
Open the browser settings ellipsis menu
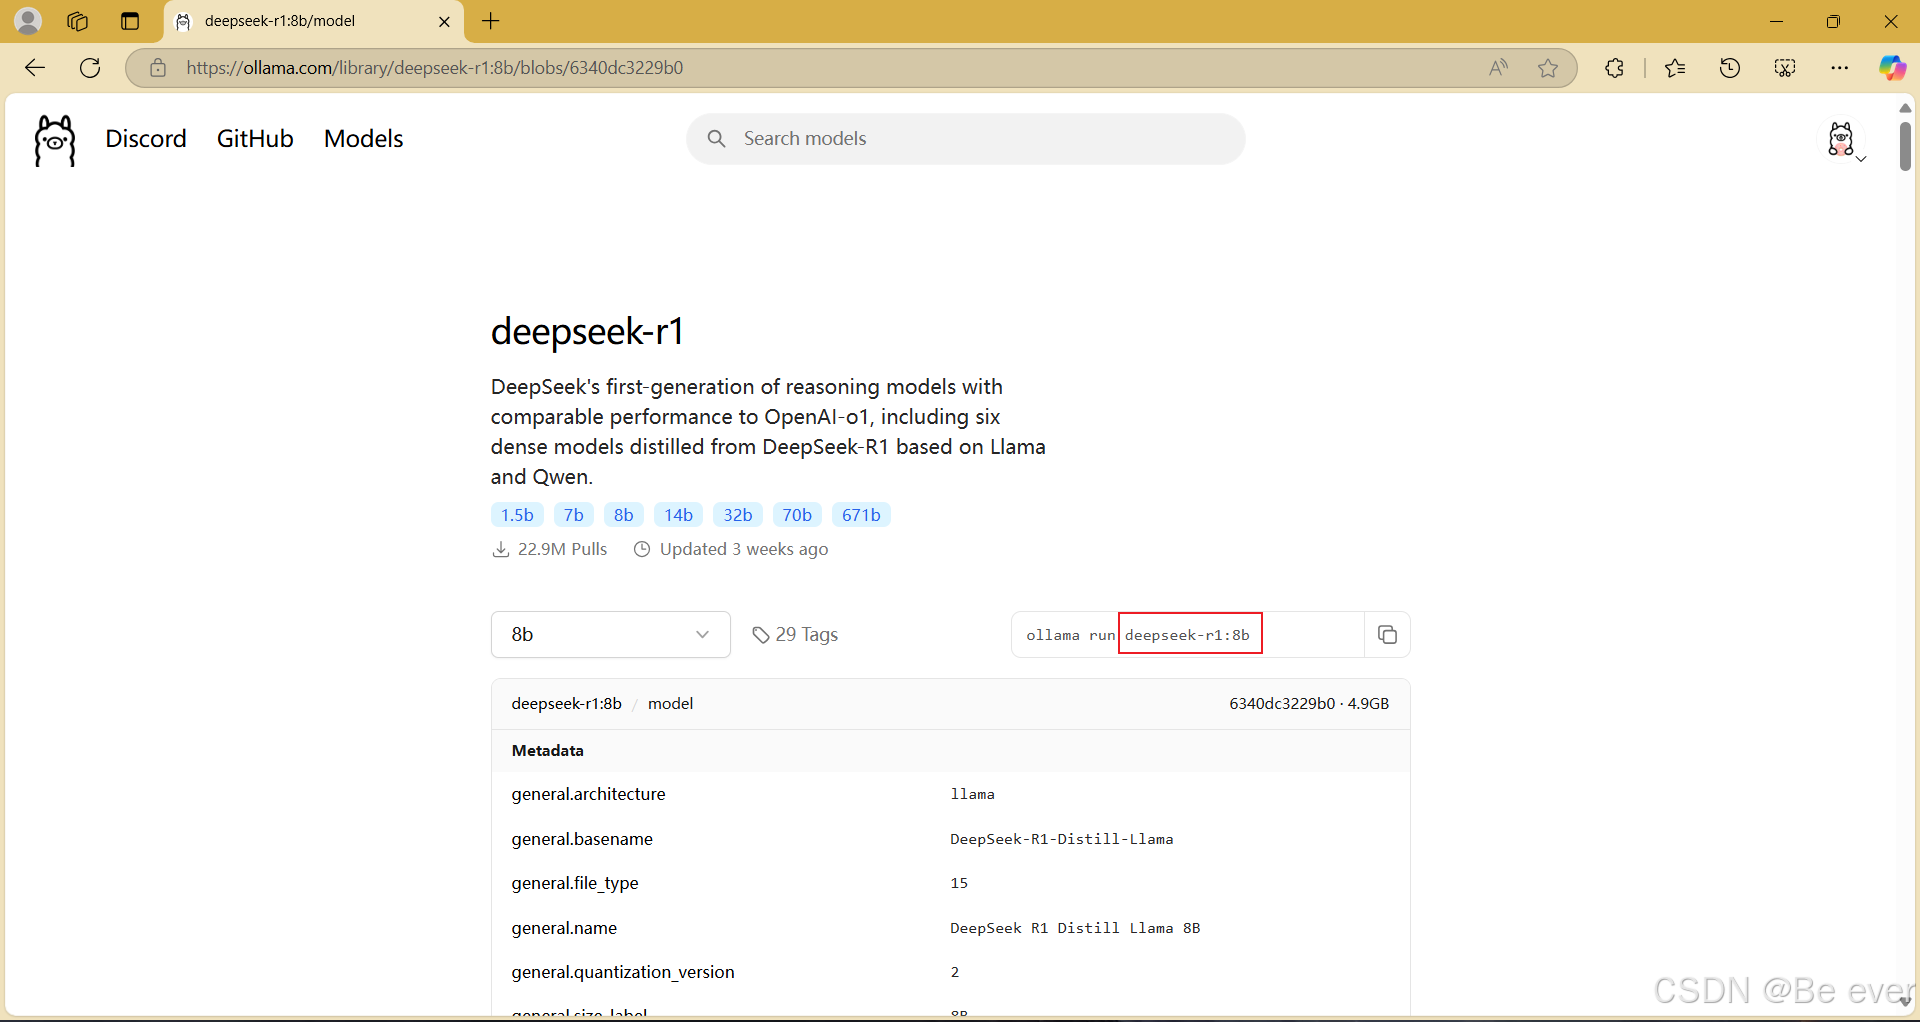click(1840, 67)
